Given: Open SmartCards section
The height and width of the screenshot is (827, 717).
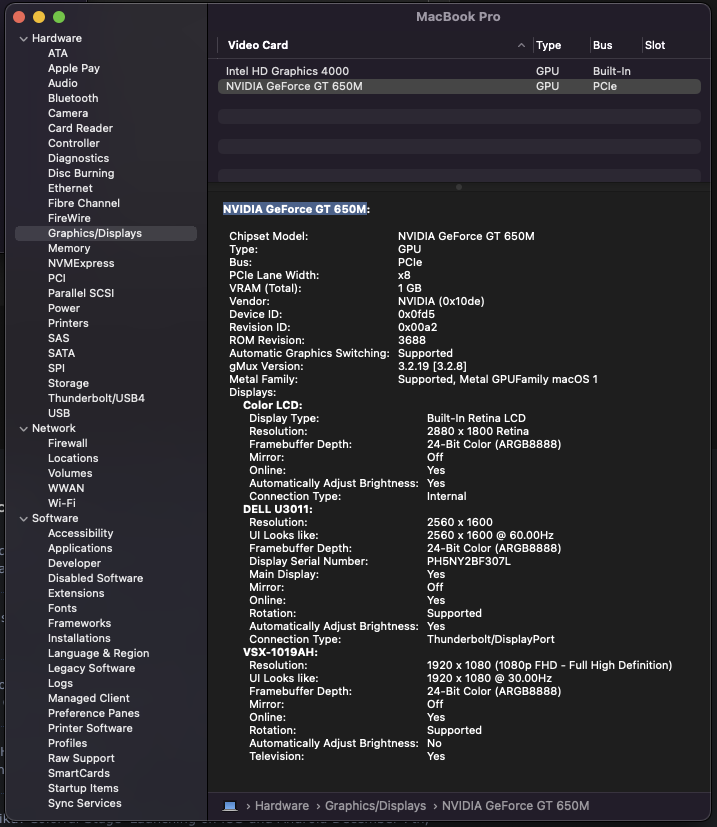Looking at the screenshot, I should [79, 774].
